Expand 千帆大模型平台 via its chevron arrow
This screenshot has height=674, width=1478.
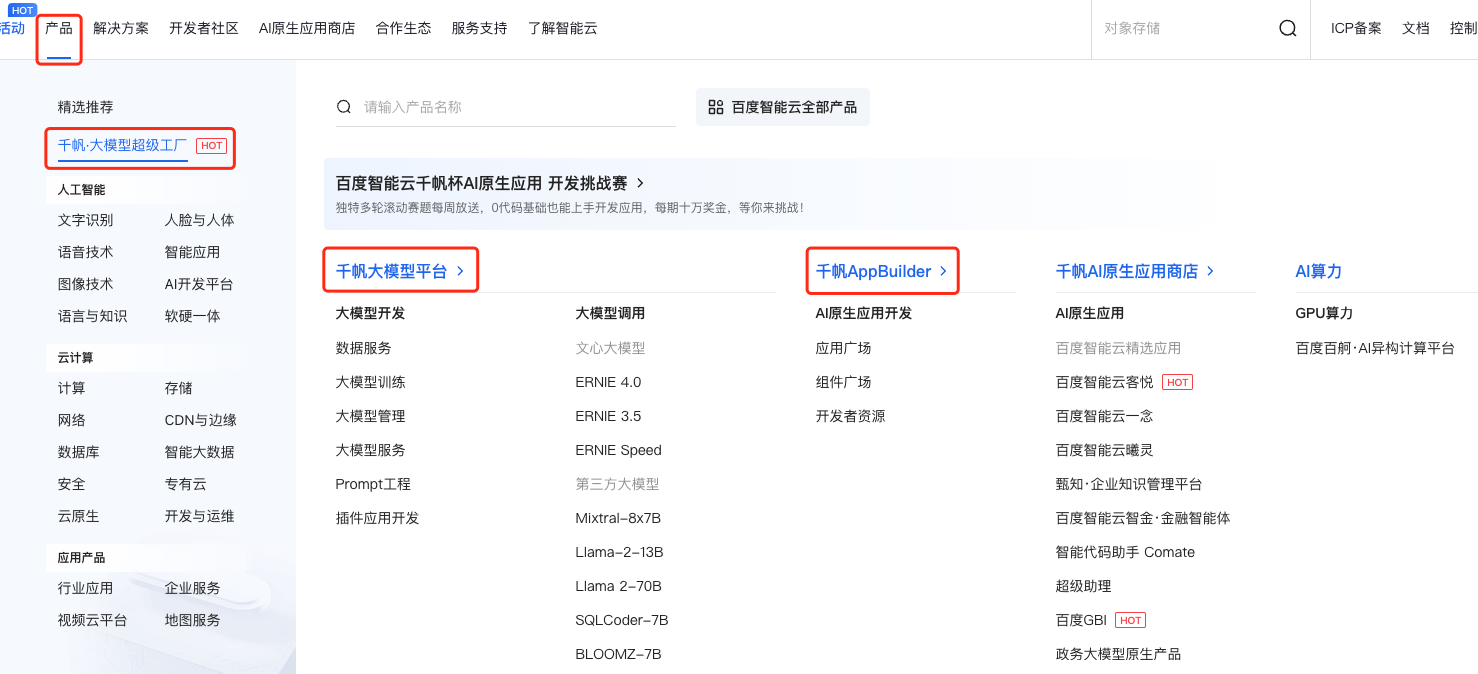pyautogui.click(x=460, y=271)
